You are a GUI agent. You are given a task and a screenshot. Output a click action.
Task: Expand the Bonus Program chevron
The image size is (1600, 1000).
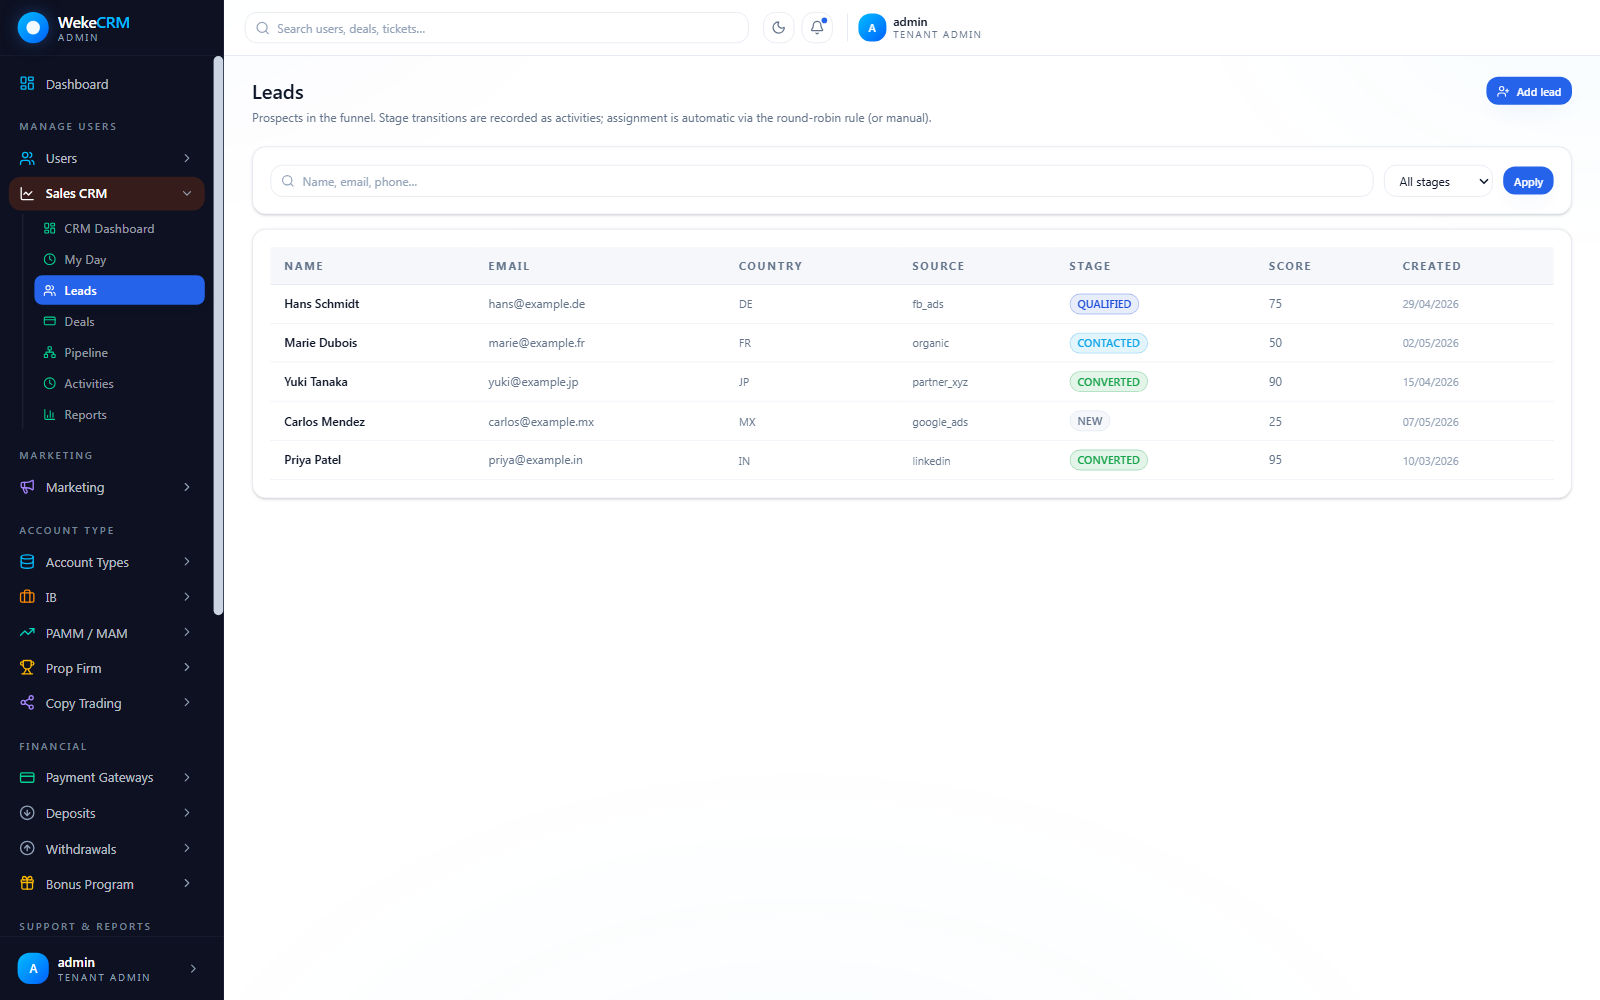tap(187, 884)
